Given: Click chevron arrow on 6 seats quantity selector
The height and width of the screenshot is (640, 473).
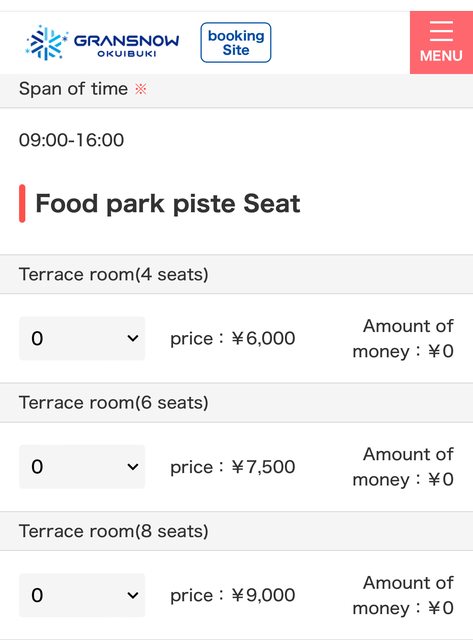Looking at the screenshot, I should click(133, 467).
